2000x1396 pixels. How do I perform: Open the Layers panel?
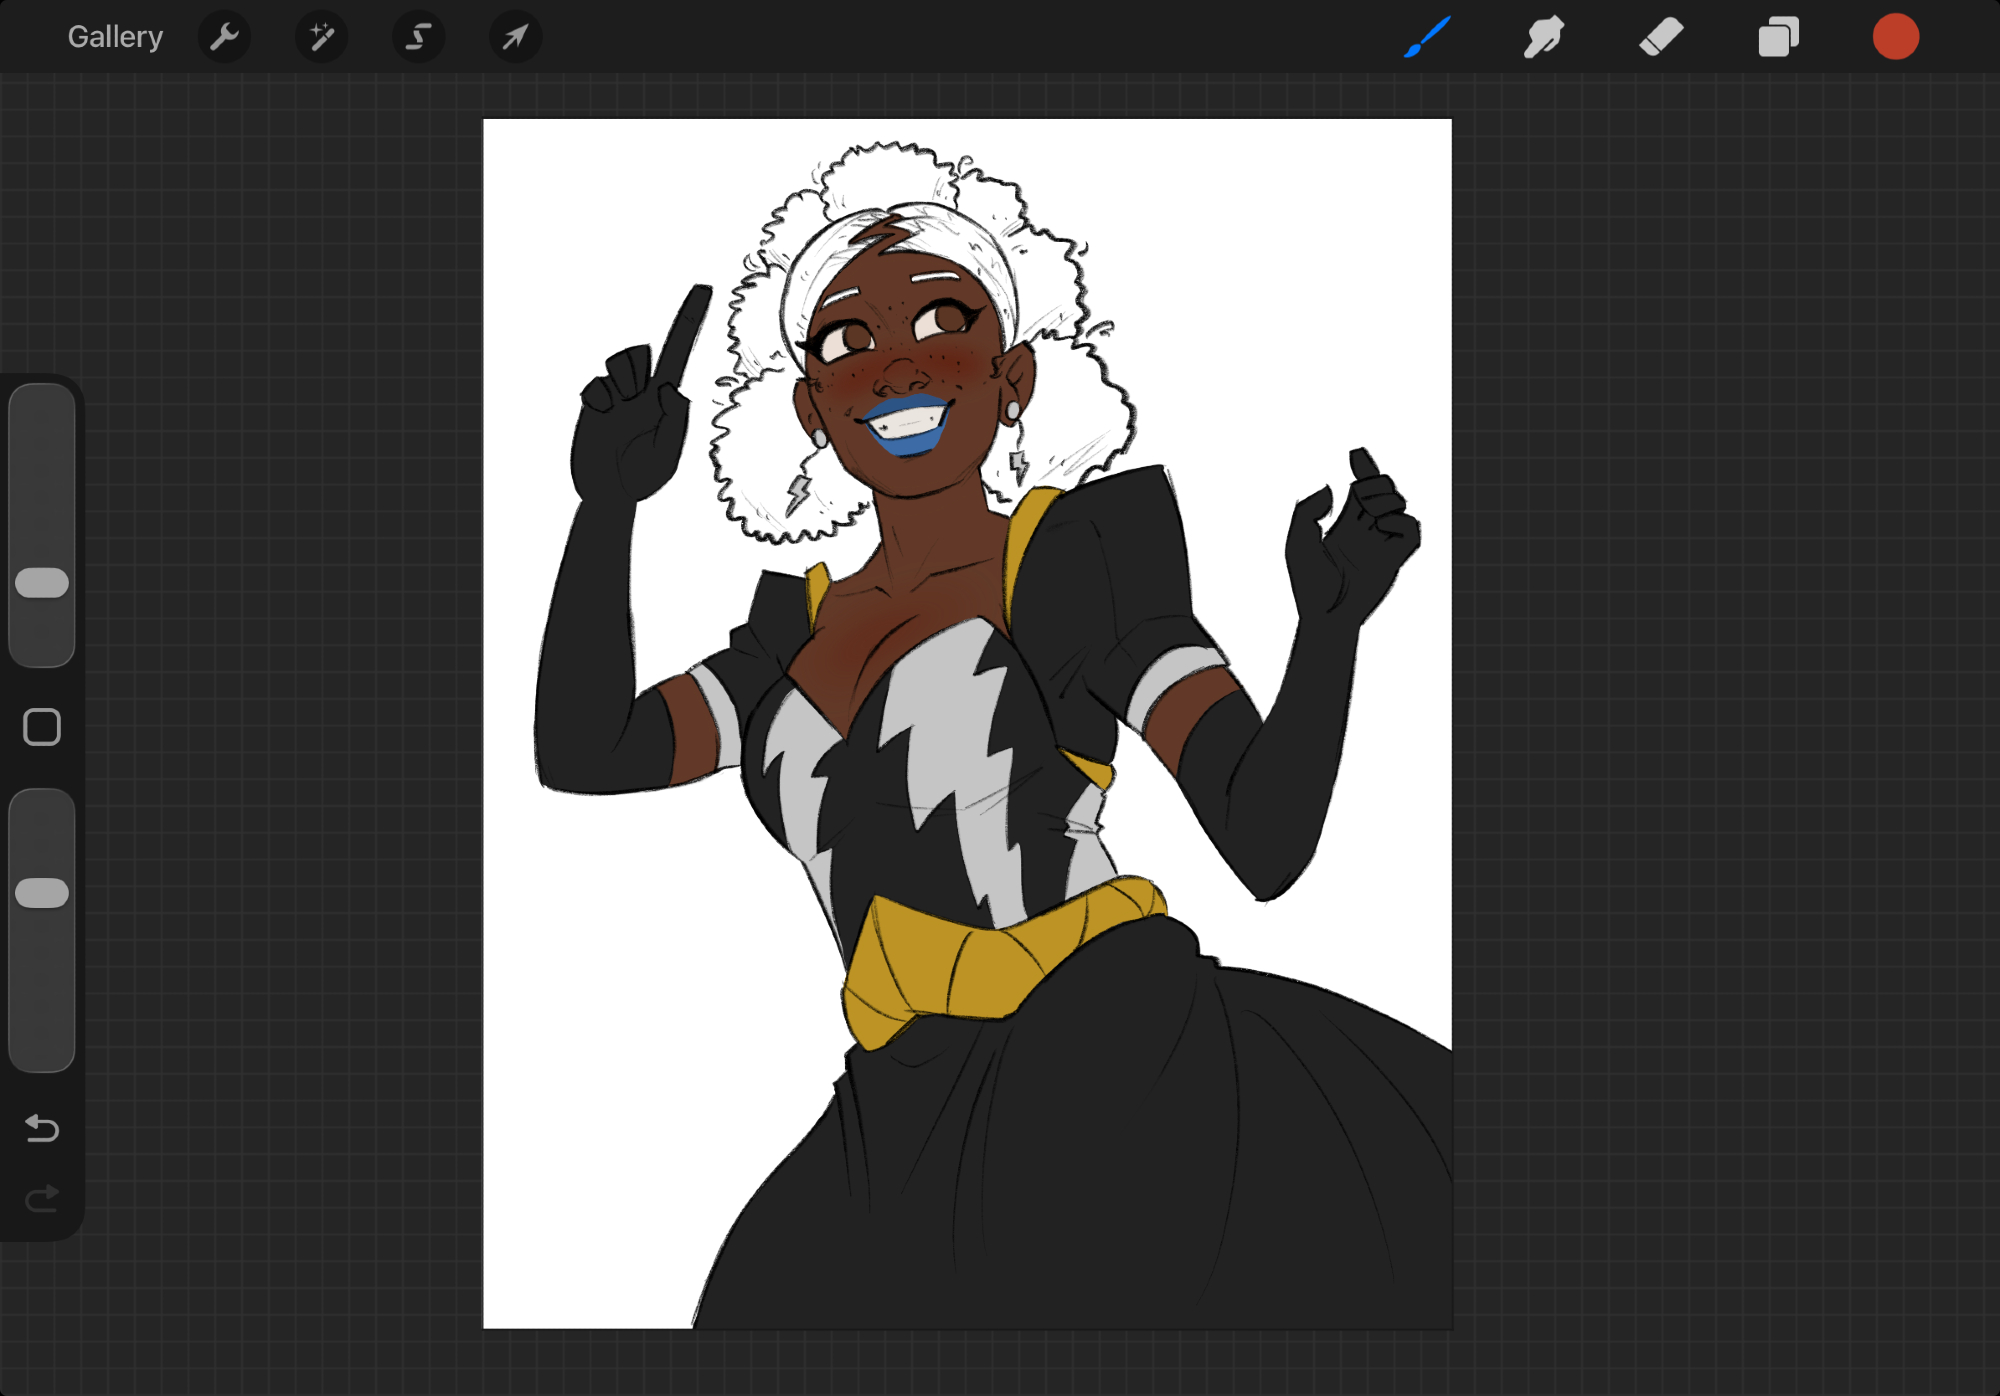1778,37
